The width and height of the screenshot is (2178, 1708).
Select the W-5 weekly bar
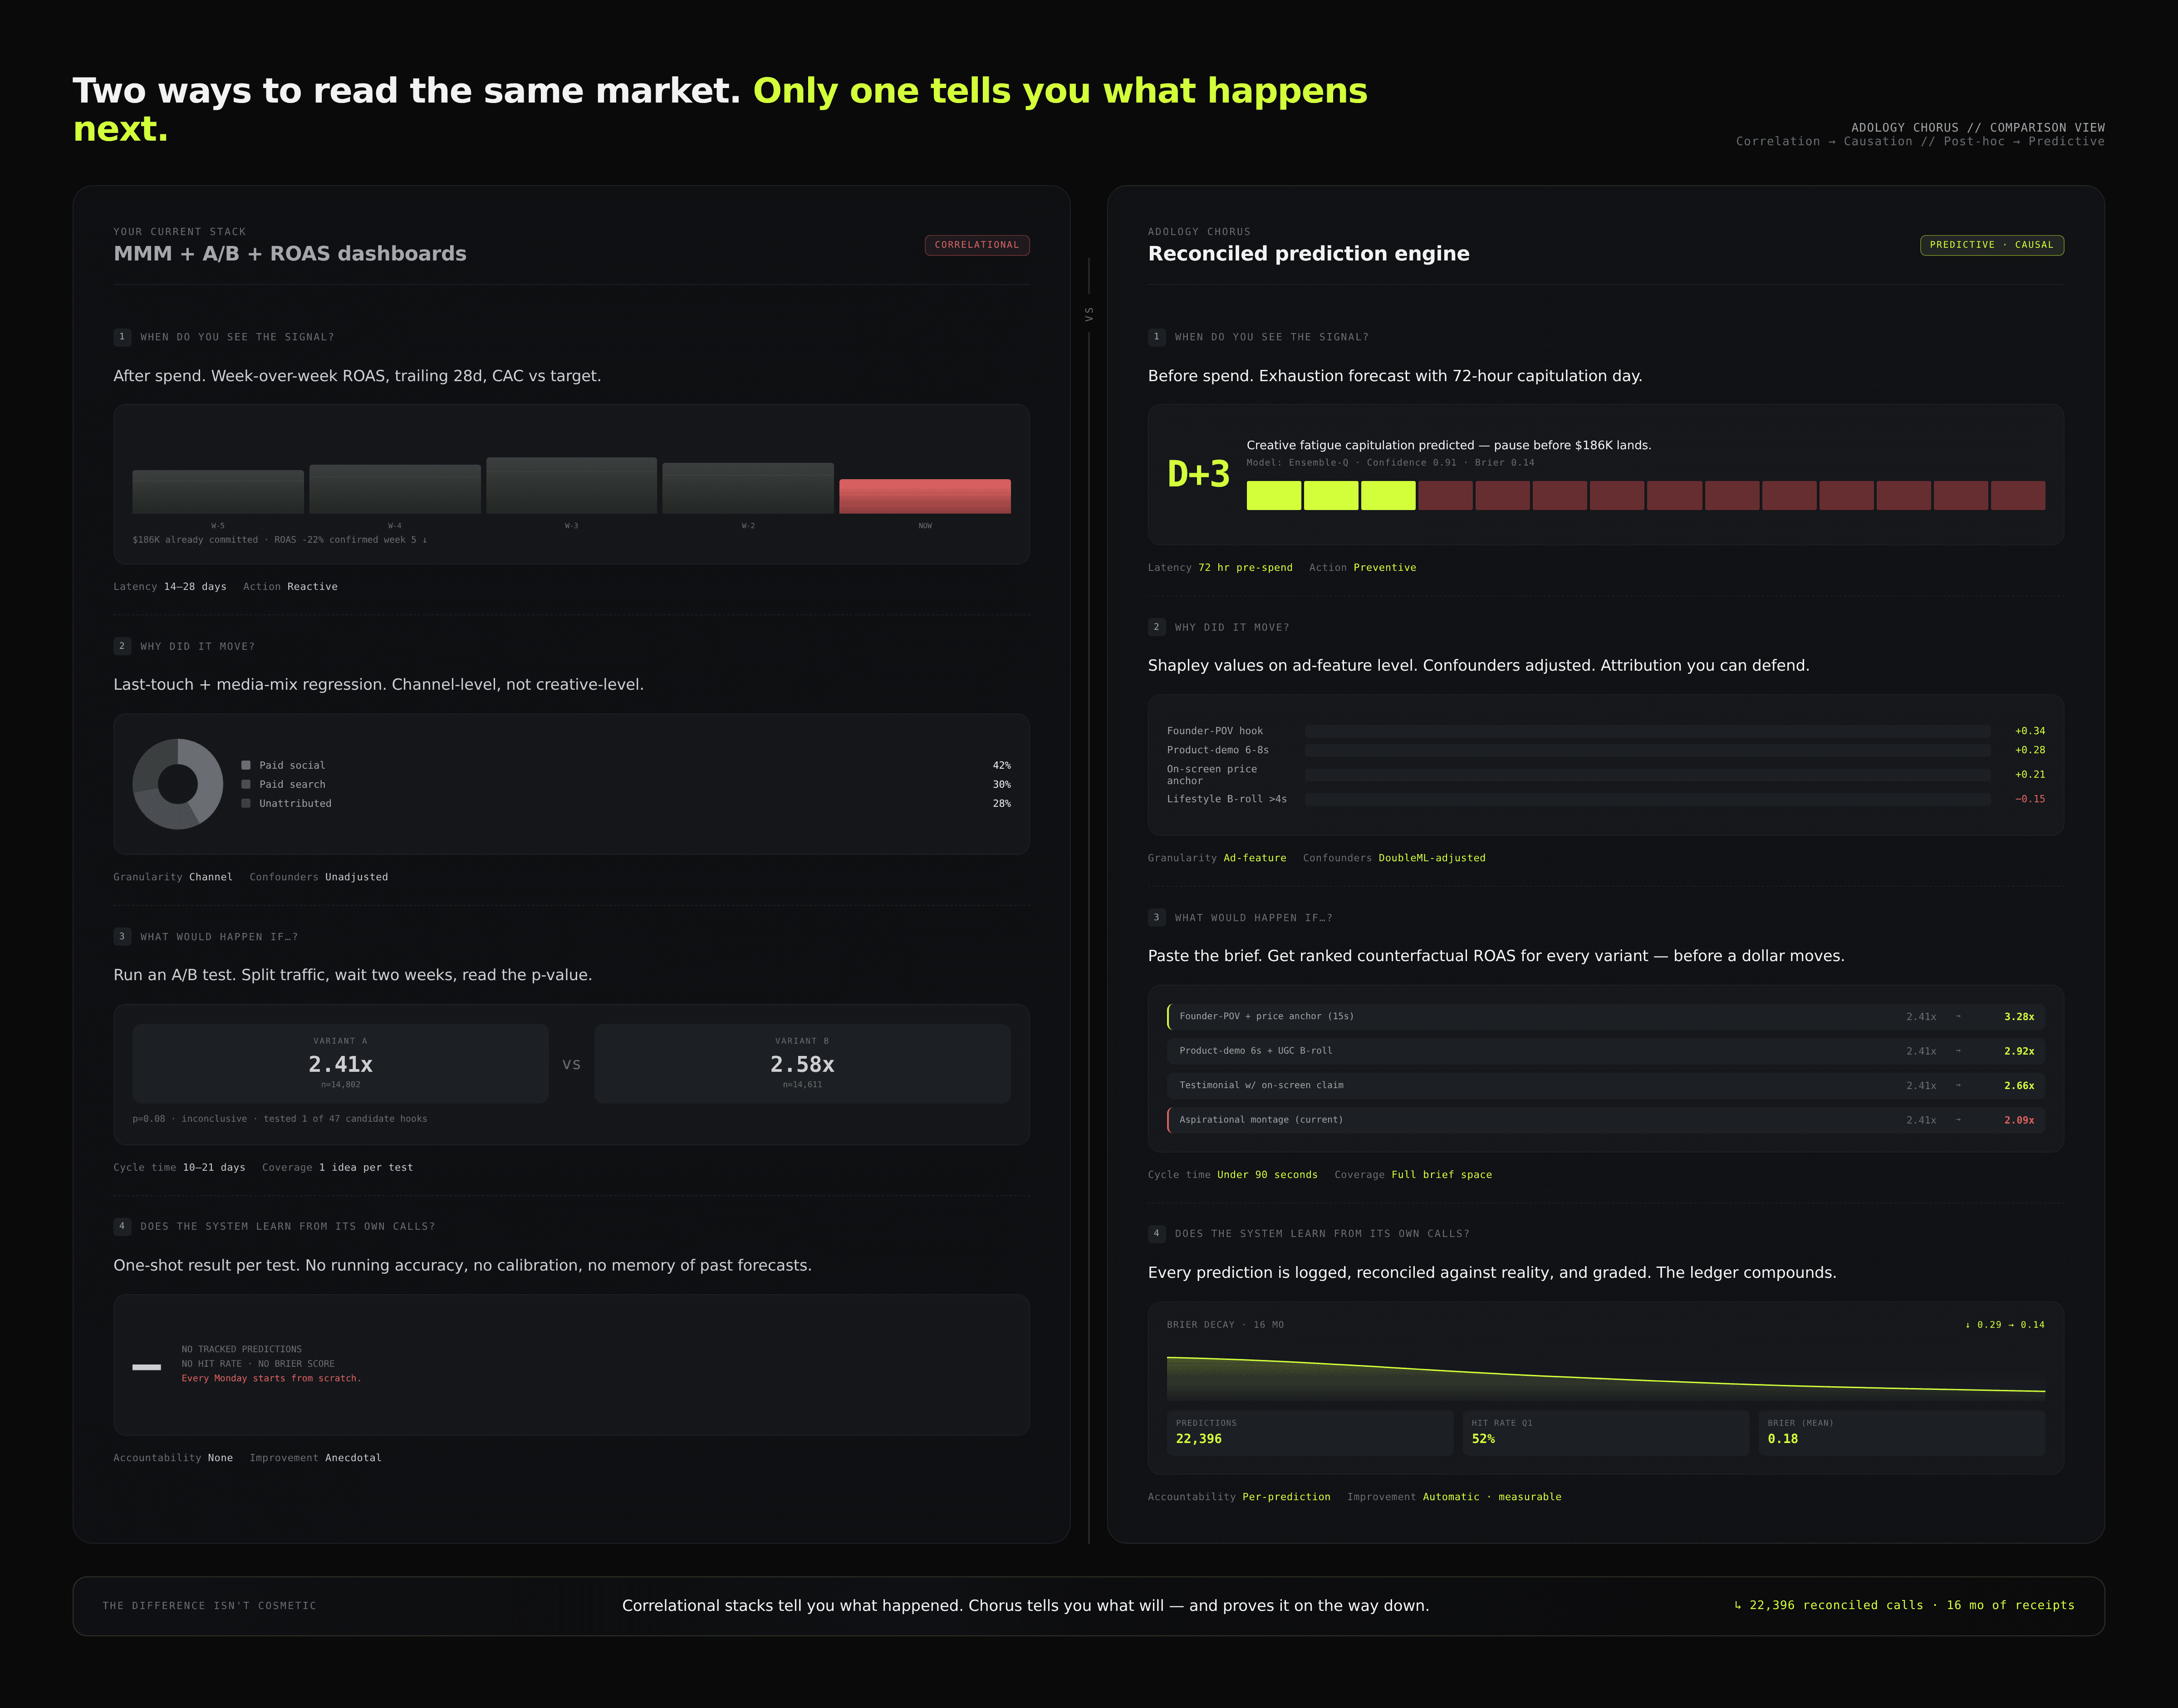pos(218,491)
